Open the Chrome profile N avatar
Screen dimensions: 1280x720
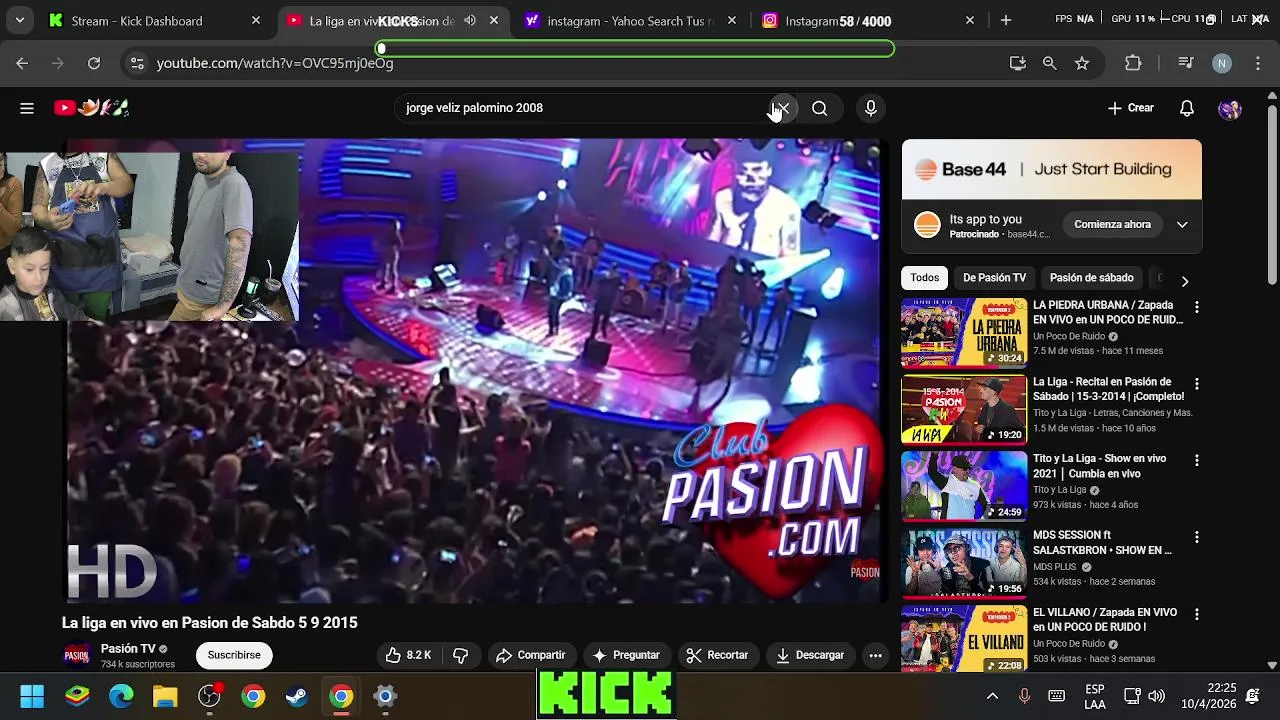click(1222, 63)
